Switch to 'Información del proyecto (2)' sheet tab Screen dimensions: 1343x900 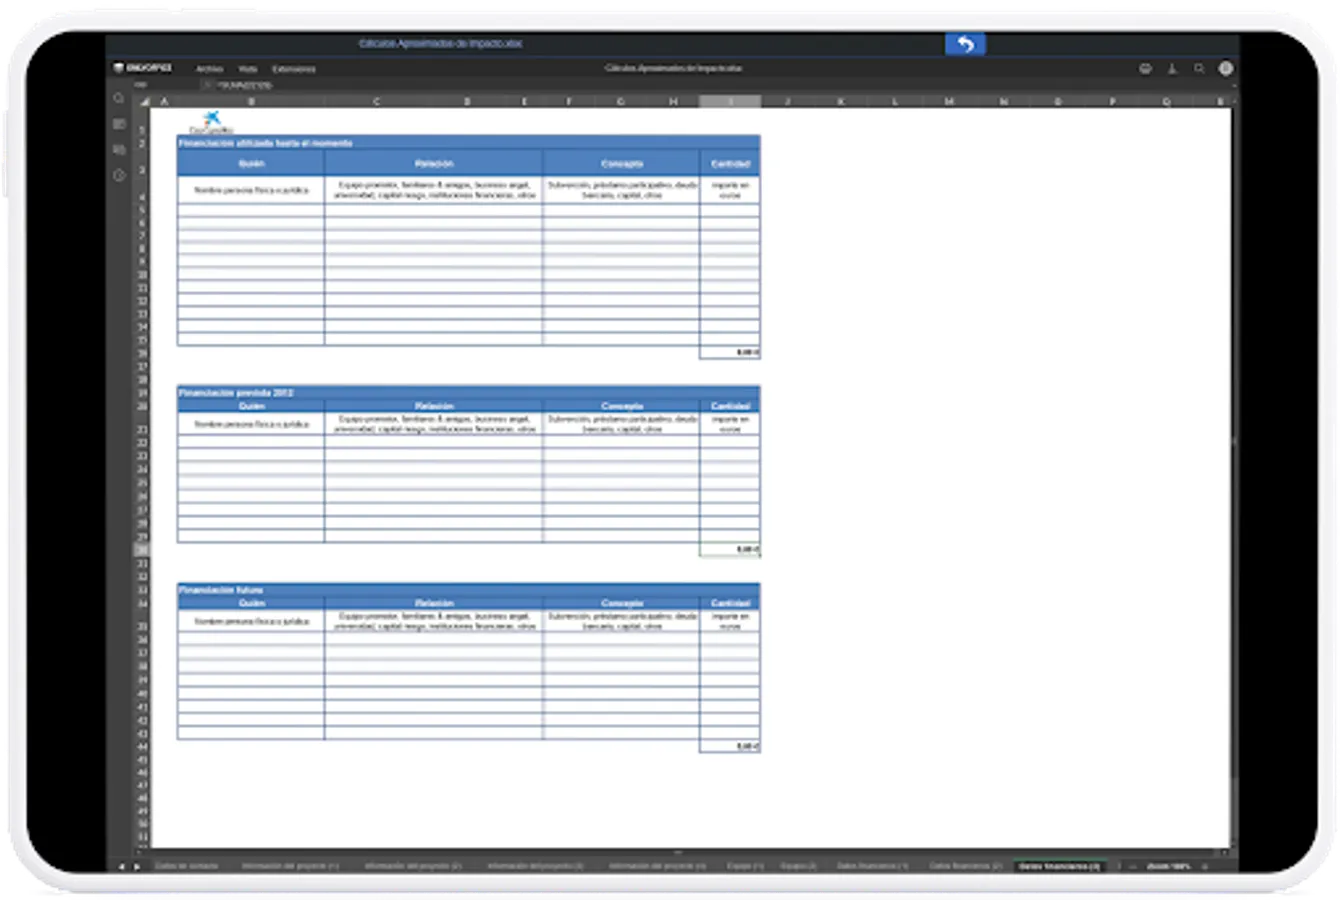click(413, 866)
